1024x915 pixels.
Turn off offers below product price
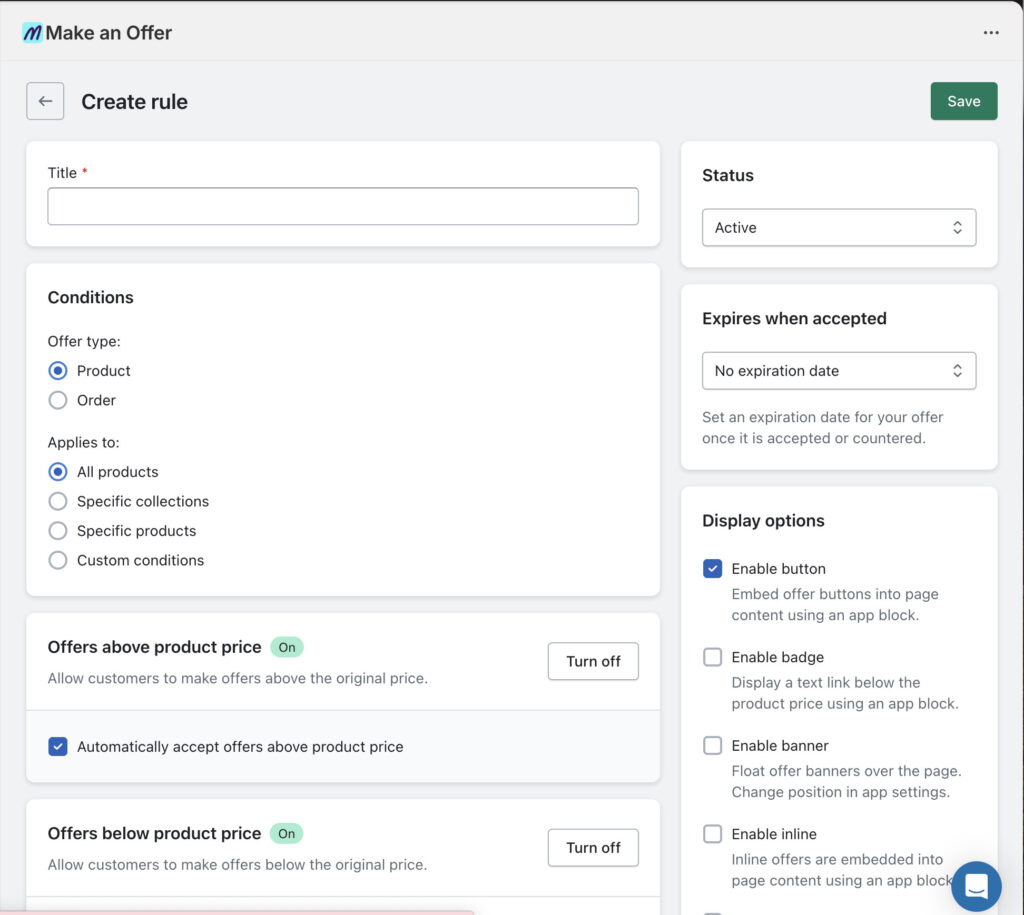pos(592,847)
